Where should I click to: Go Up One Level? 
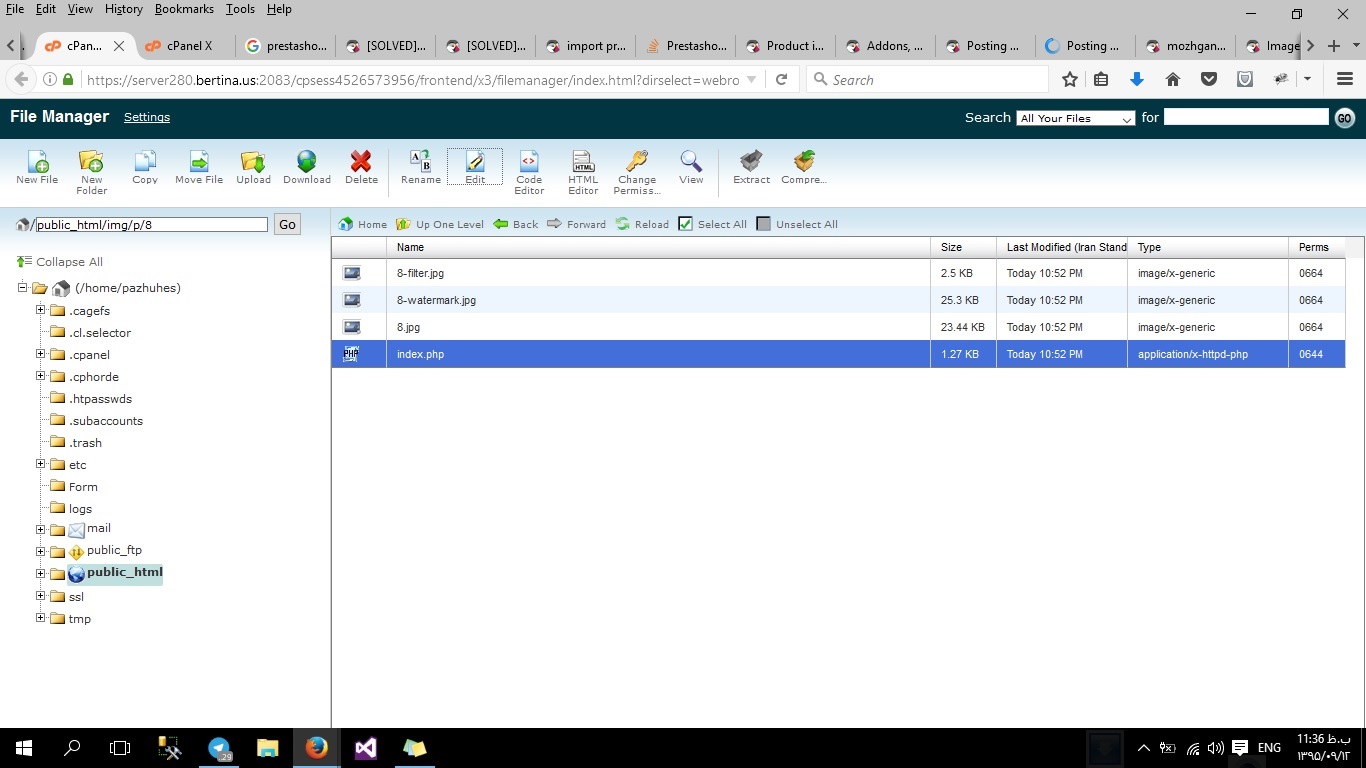click(x=440, y=224)
